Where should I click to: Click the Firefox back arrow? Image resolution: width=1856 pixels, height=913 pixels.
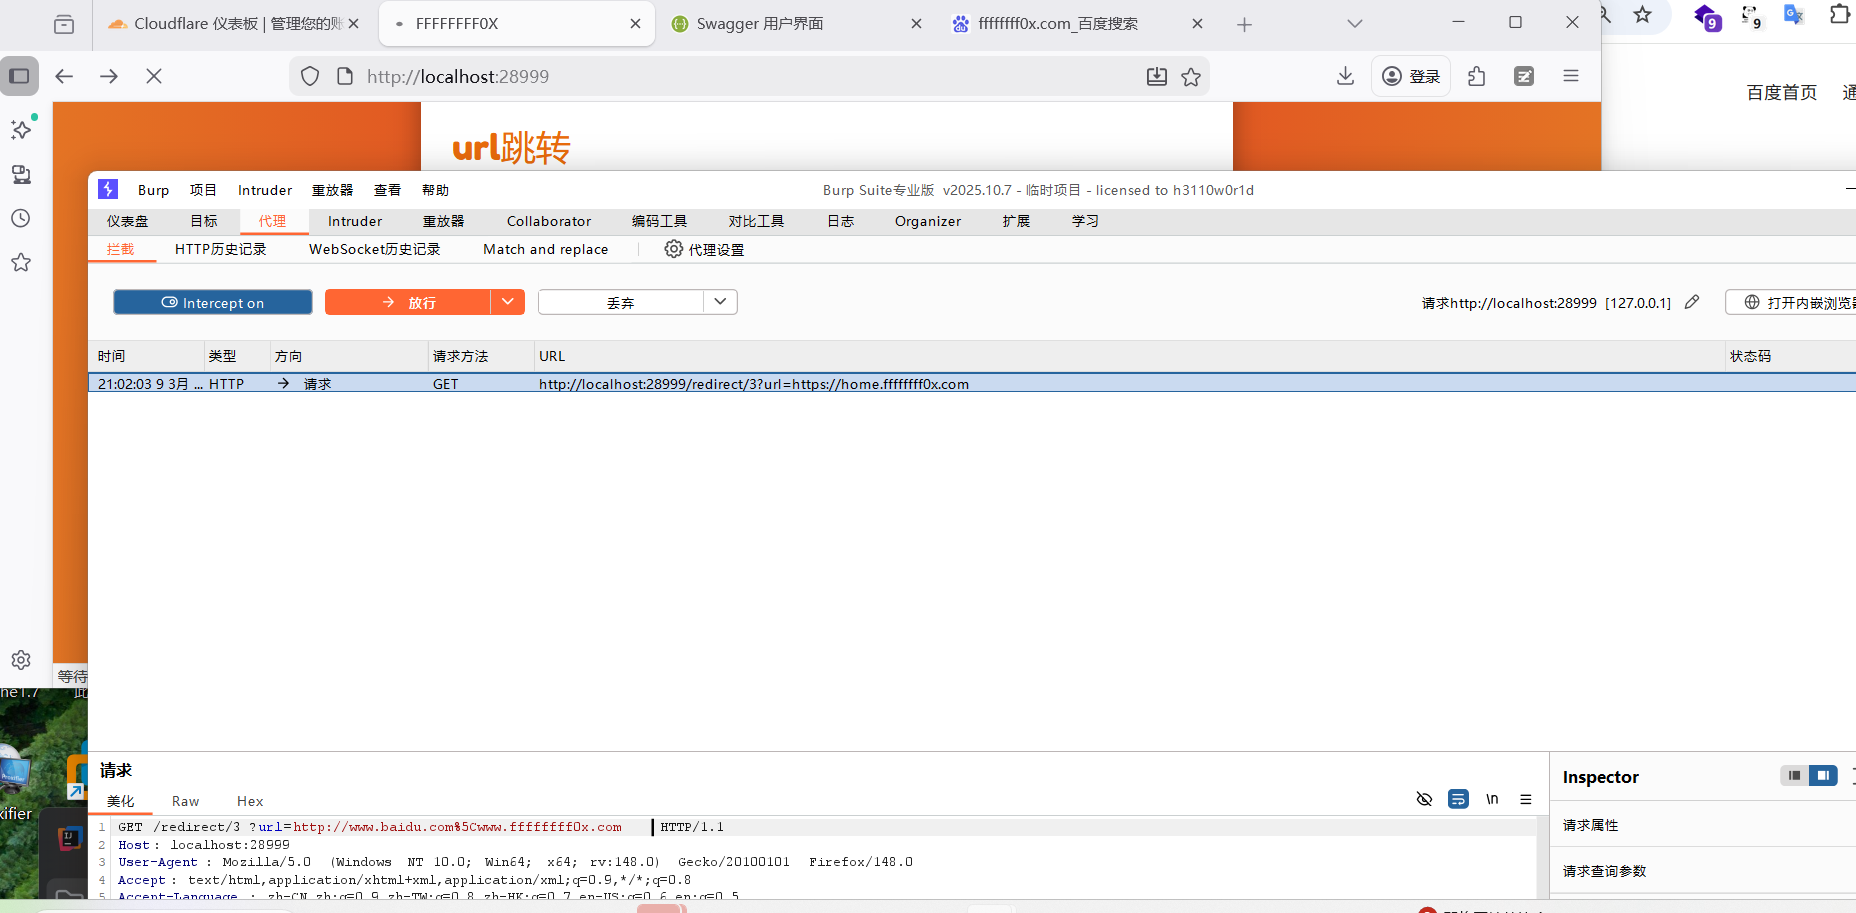(64, 76)
